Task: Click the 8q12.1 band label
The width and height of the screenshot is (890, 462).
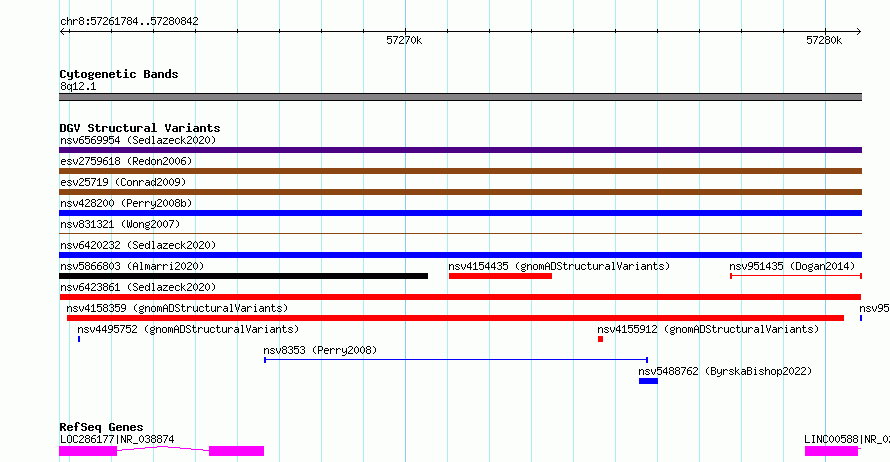Action: (x=78, y=86)
